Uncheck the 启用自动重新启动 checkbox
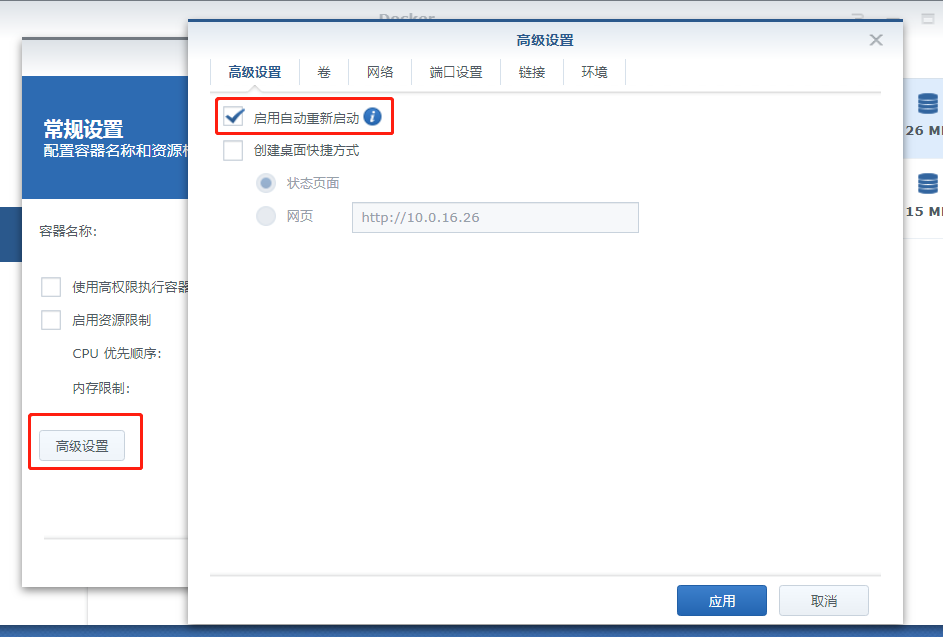 (234, 117)
